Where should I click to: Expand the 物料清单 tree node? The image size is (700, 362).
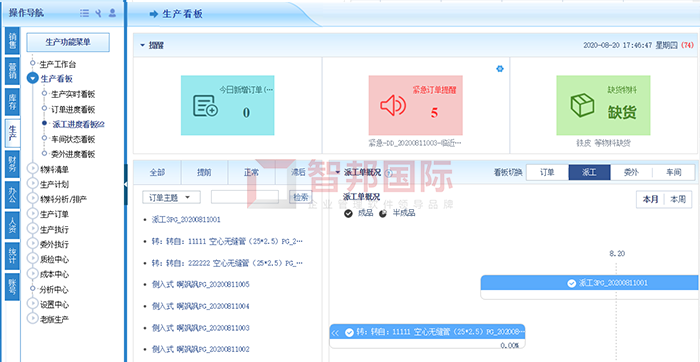pos(32,169)
